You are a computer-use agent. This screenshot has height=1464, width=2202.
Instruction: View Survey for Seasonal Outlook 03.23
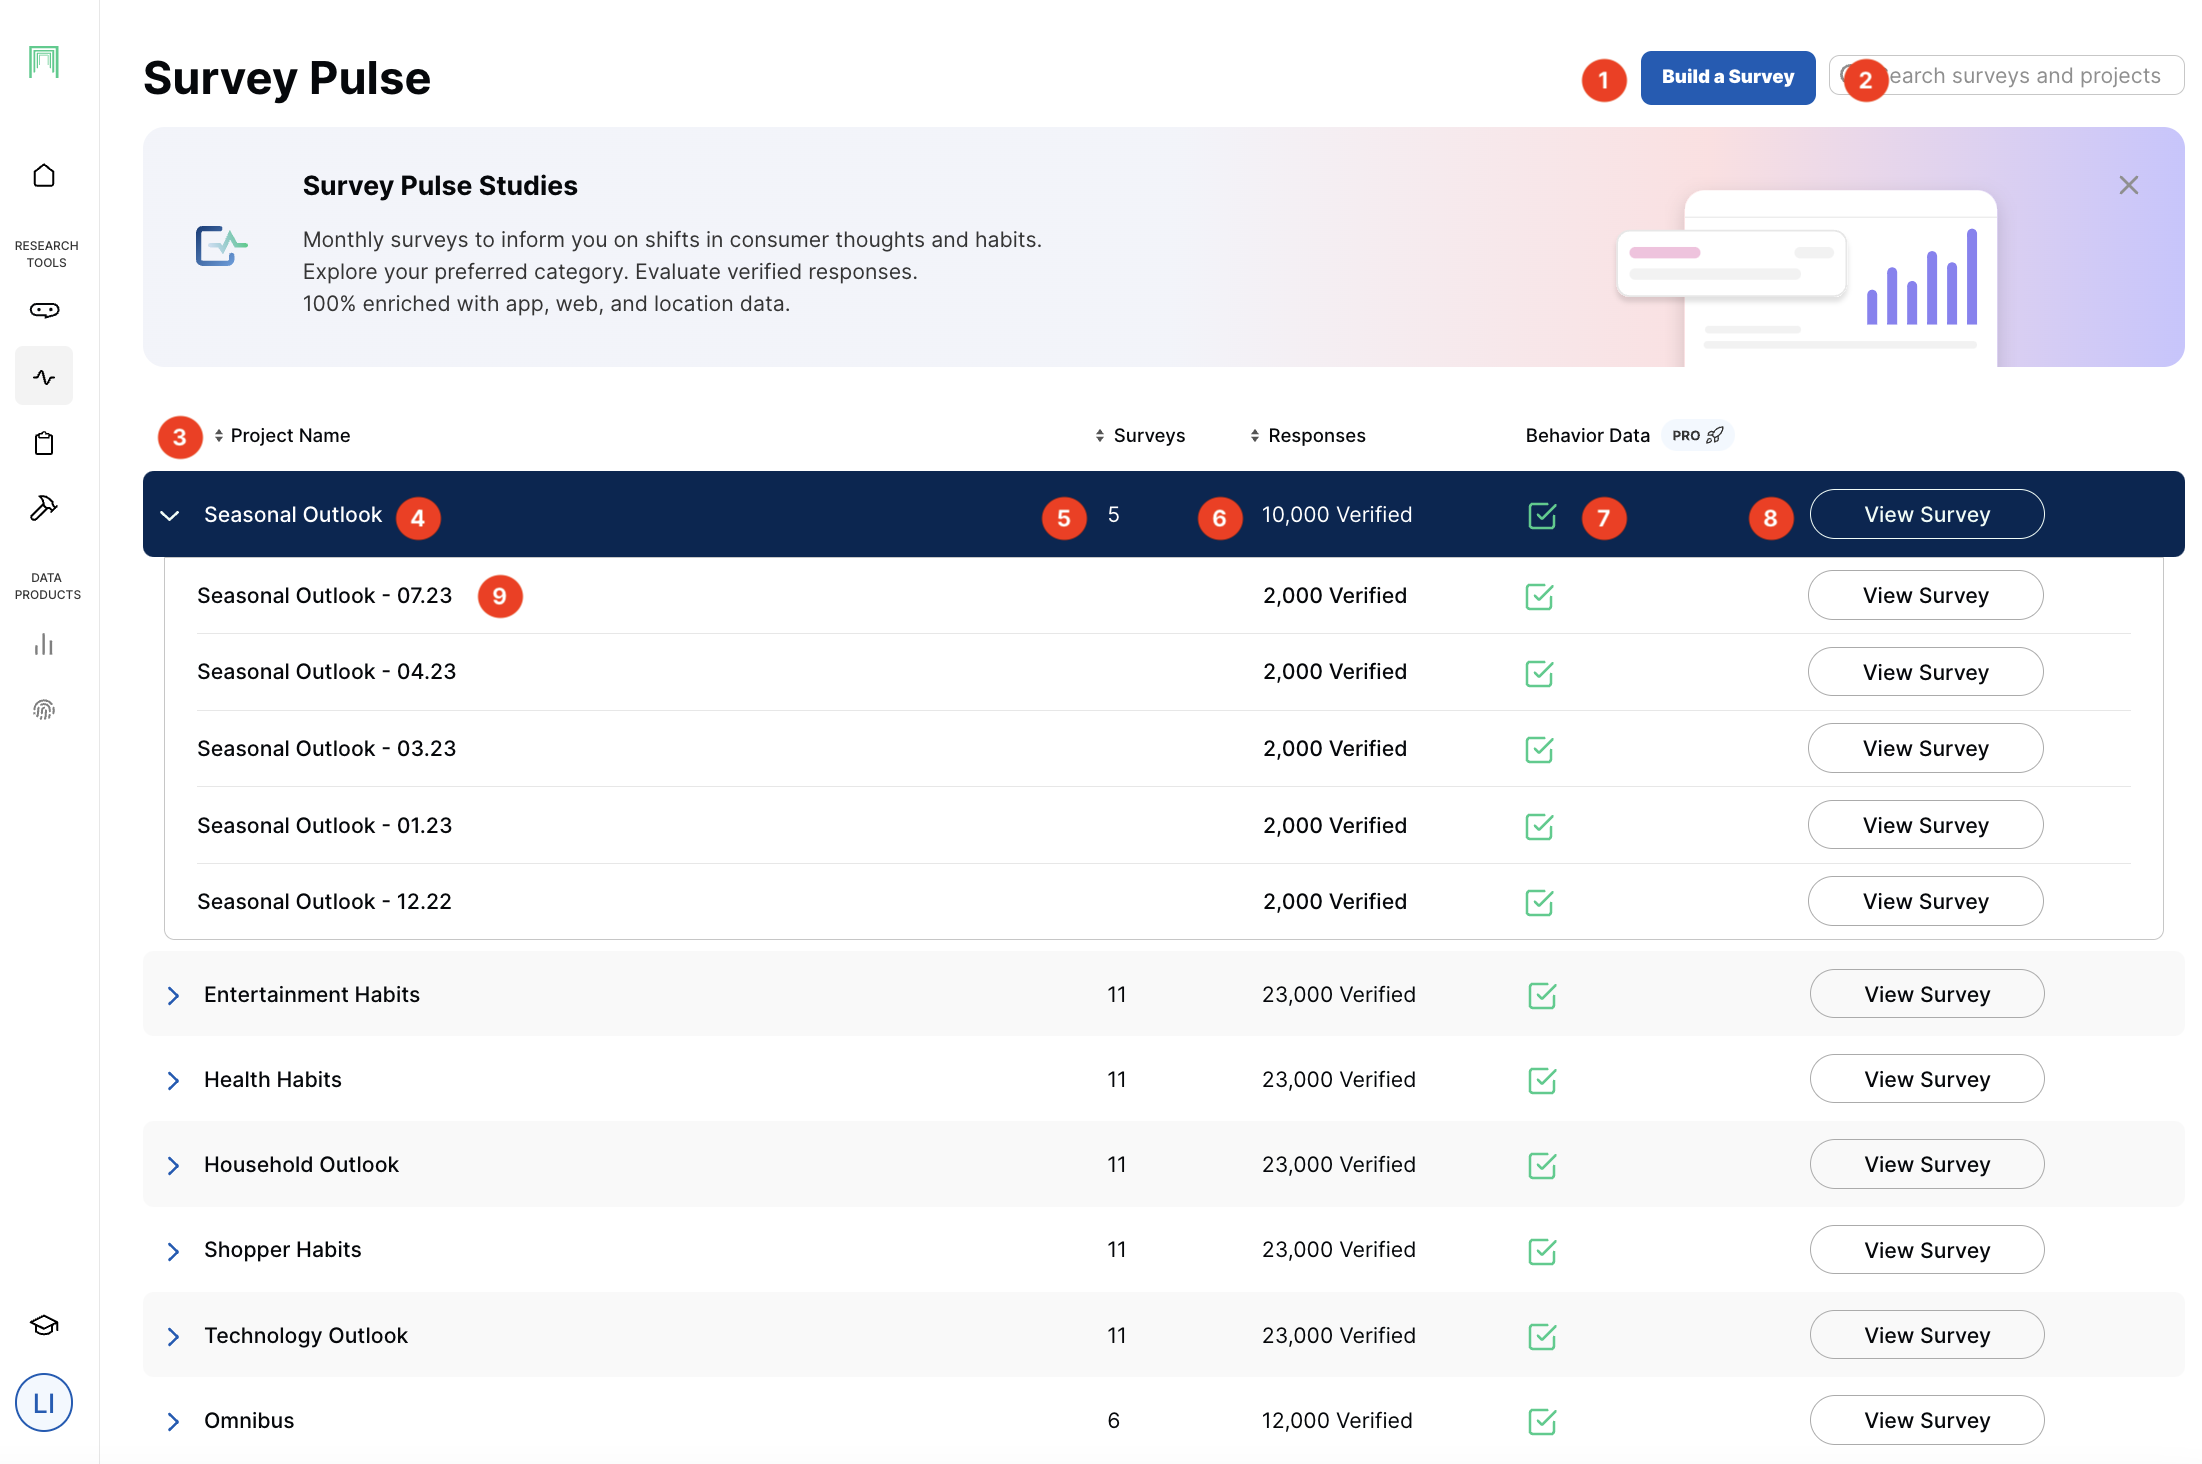click(x=1924, y=749)
